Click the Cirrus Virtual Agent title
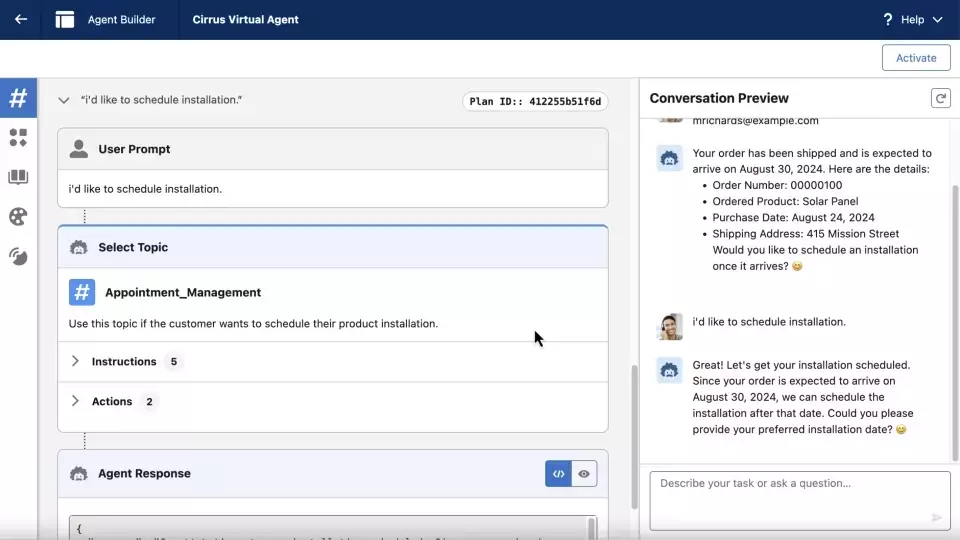 coord(246,20)
